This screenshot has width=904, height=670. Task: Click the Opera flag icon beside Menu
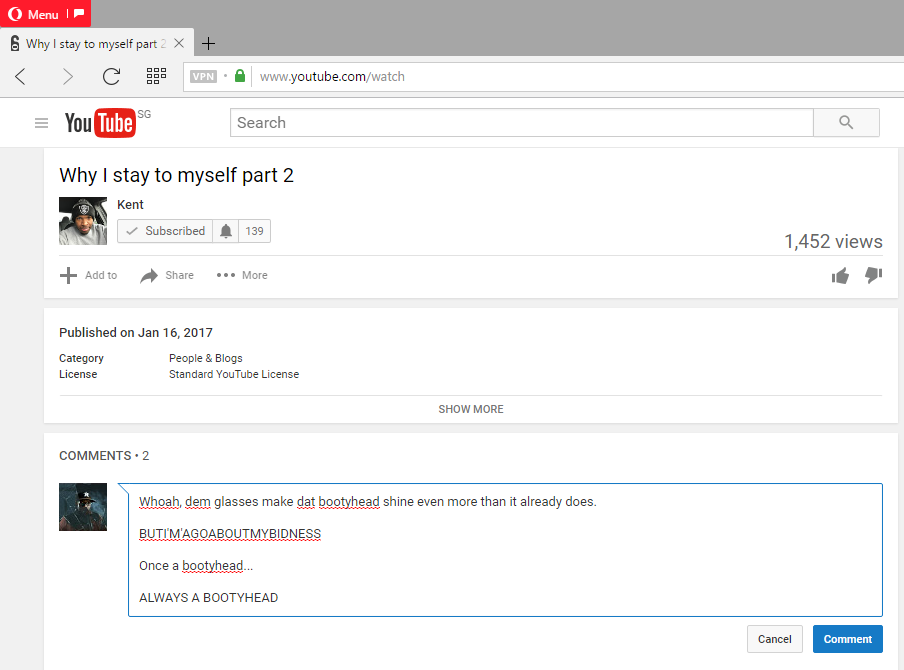[80, 13]
